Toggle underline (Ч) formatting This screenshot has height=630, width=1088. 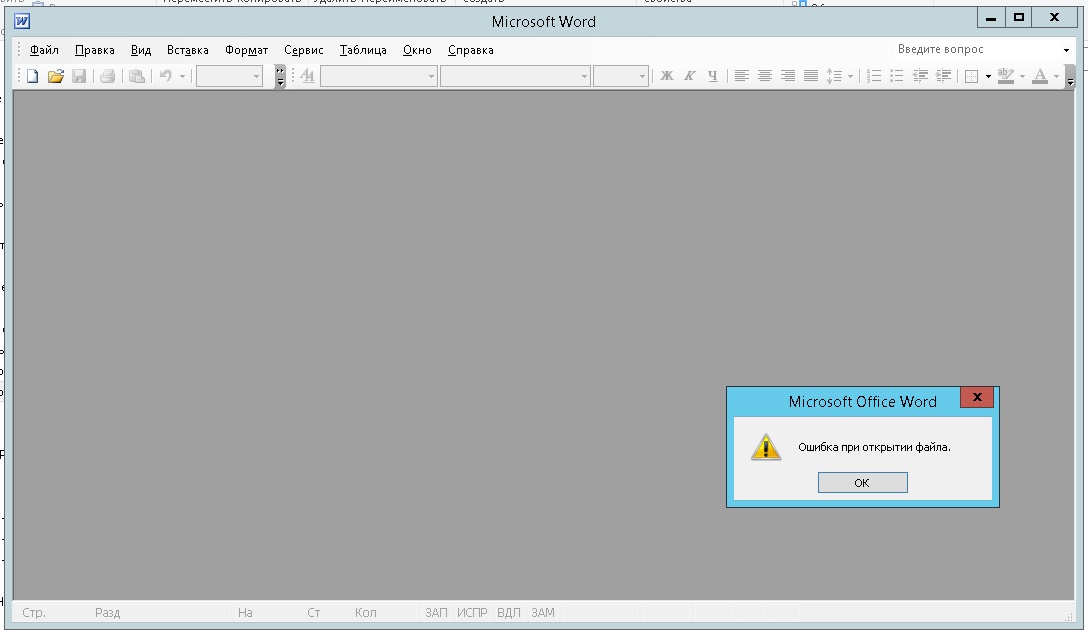[713, 76]
